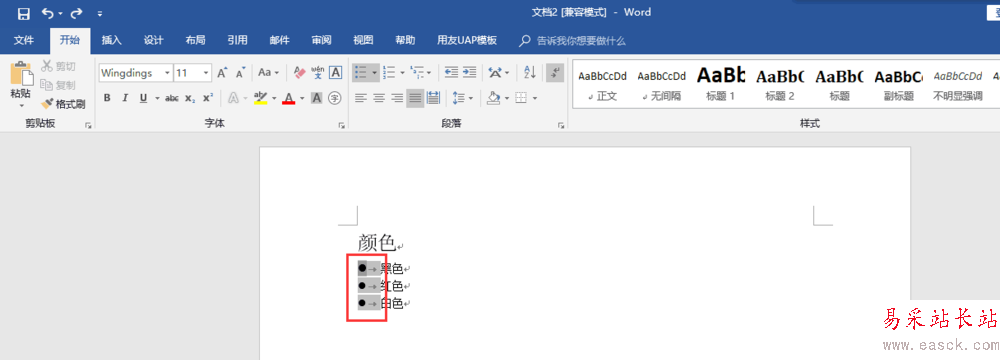Open Customize Quick Access Toolbar dropdown
The width and height of the screenshot is (1000, 360).
coord(100,13)
